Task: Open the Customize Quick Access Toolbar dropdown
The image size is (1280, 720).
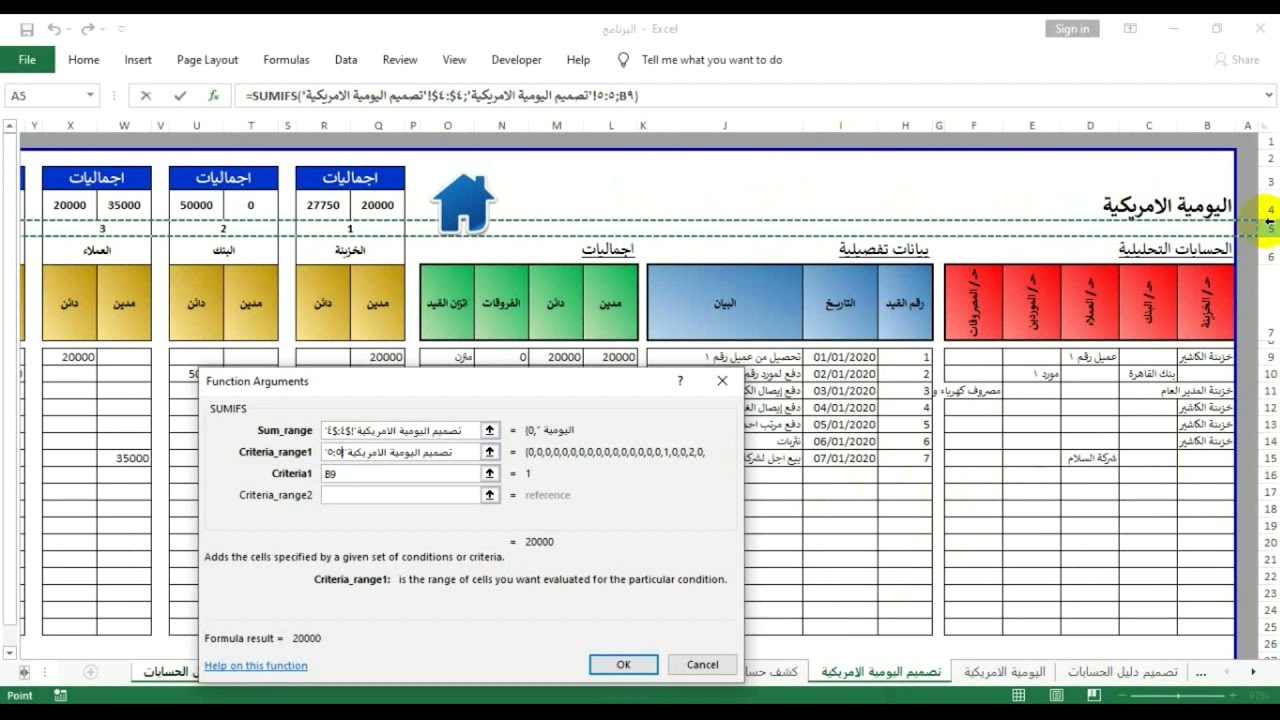Action: (x=122, y=30)
